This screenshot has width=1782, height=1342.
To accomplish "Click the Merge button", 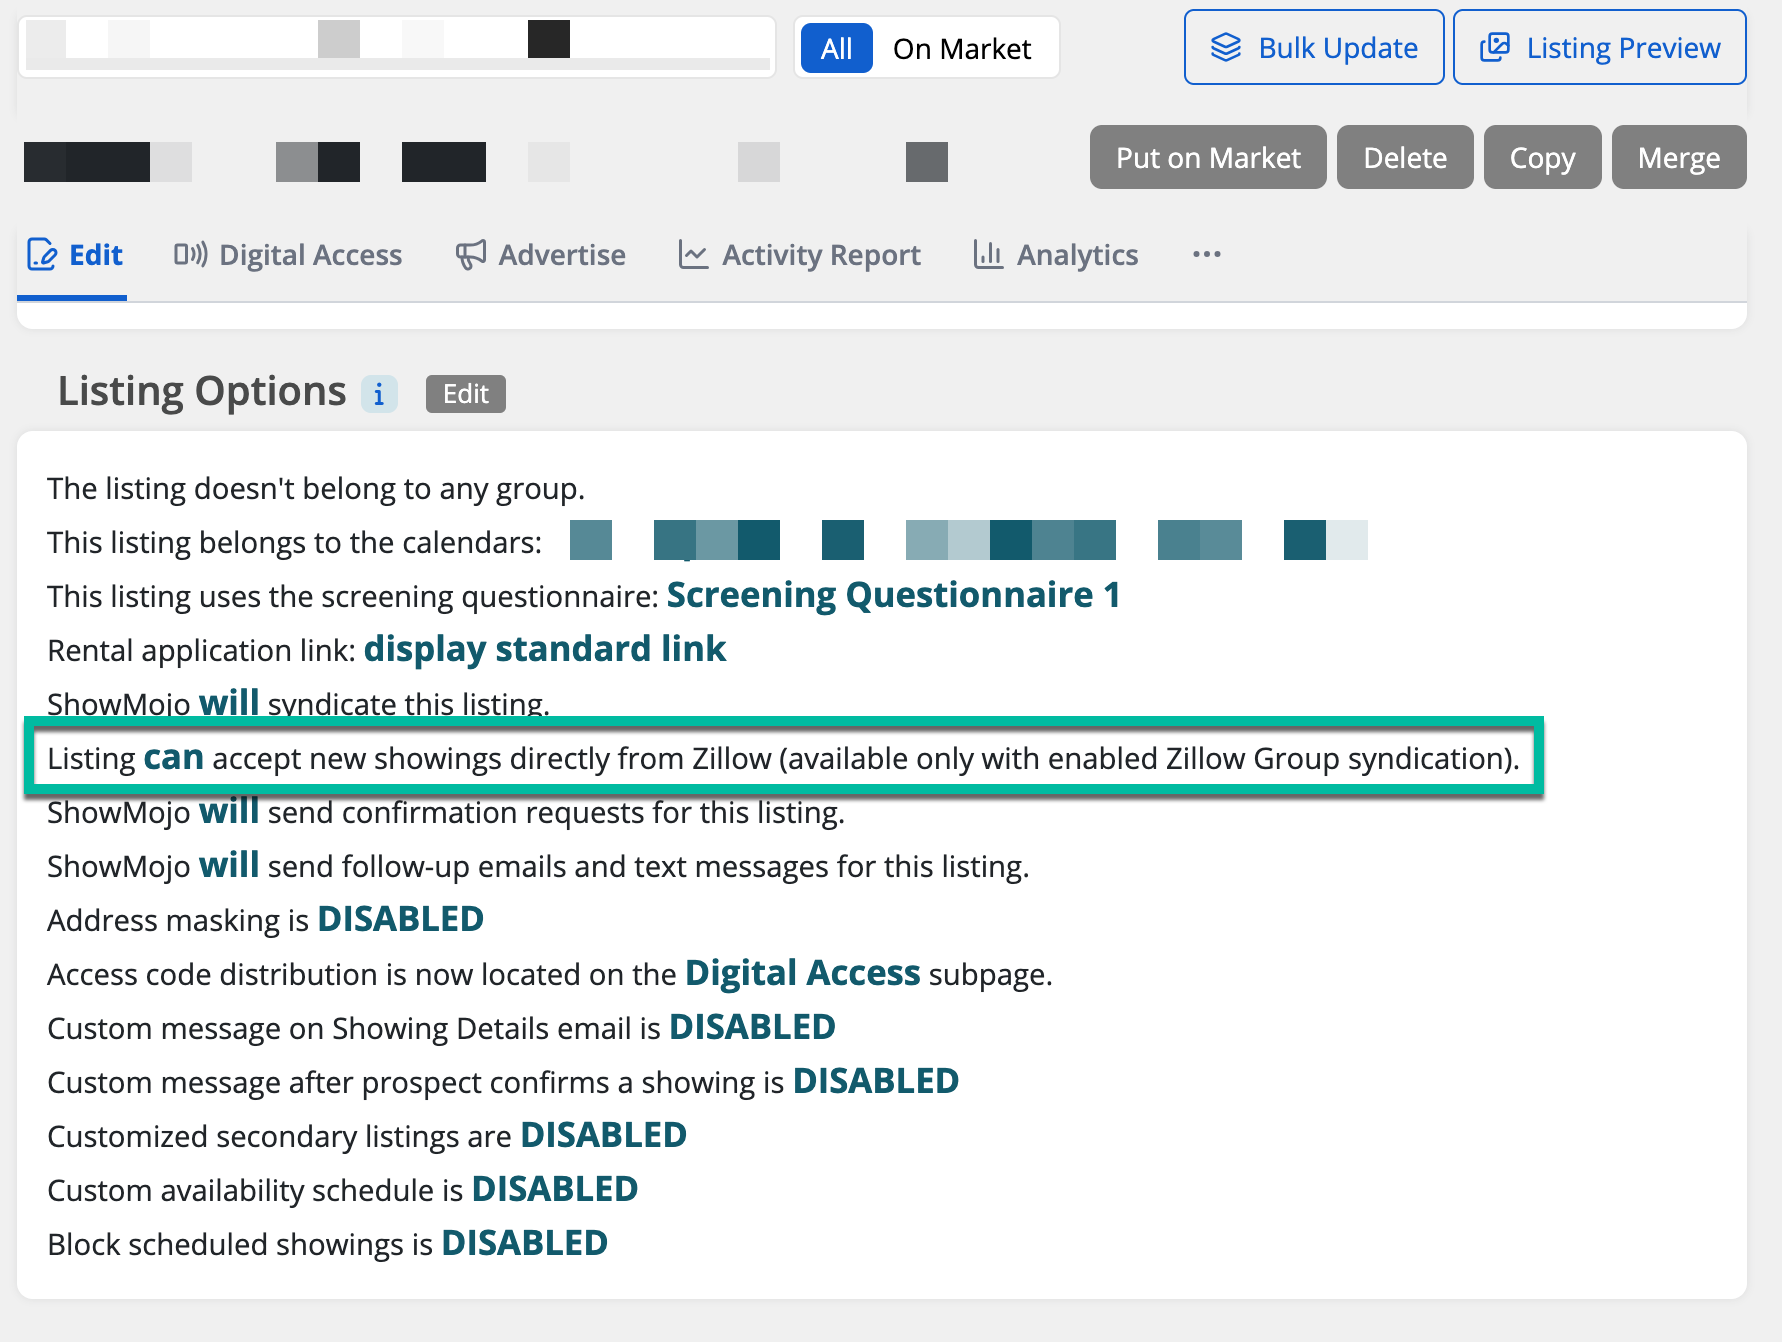I will 1679,157.
